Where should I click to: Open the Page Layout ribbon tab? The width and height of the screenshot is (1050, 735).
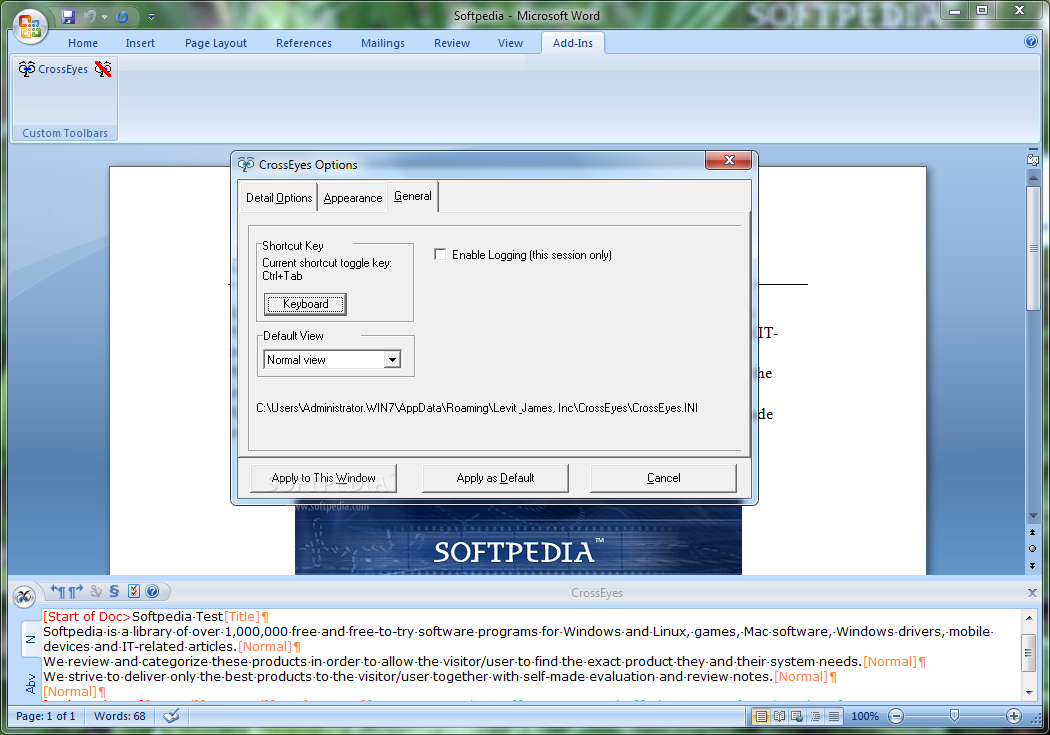coord(216,43)
